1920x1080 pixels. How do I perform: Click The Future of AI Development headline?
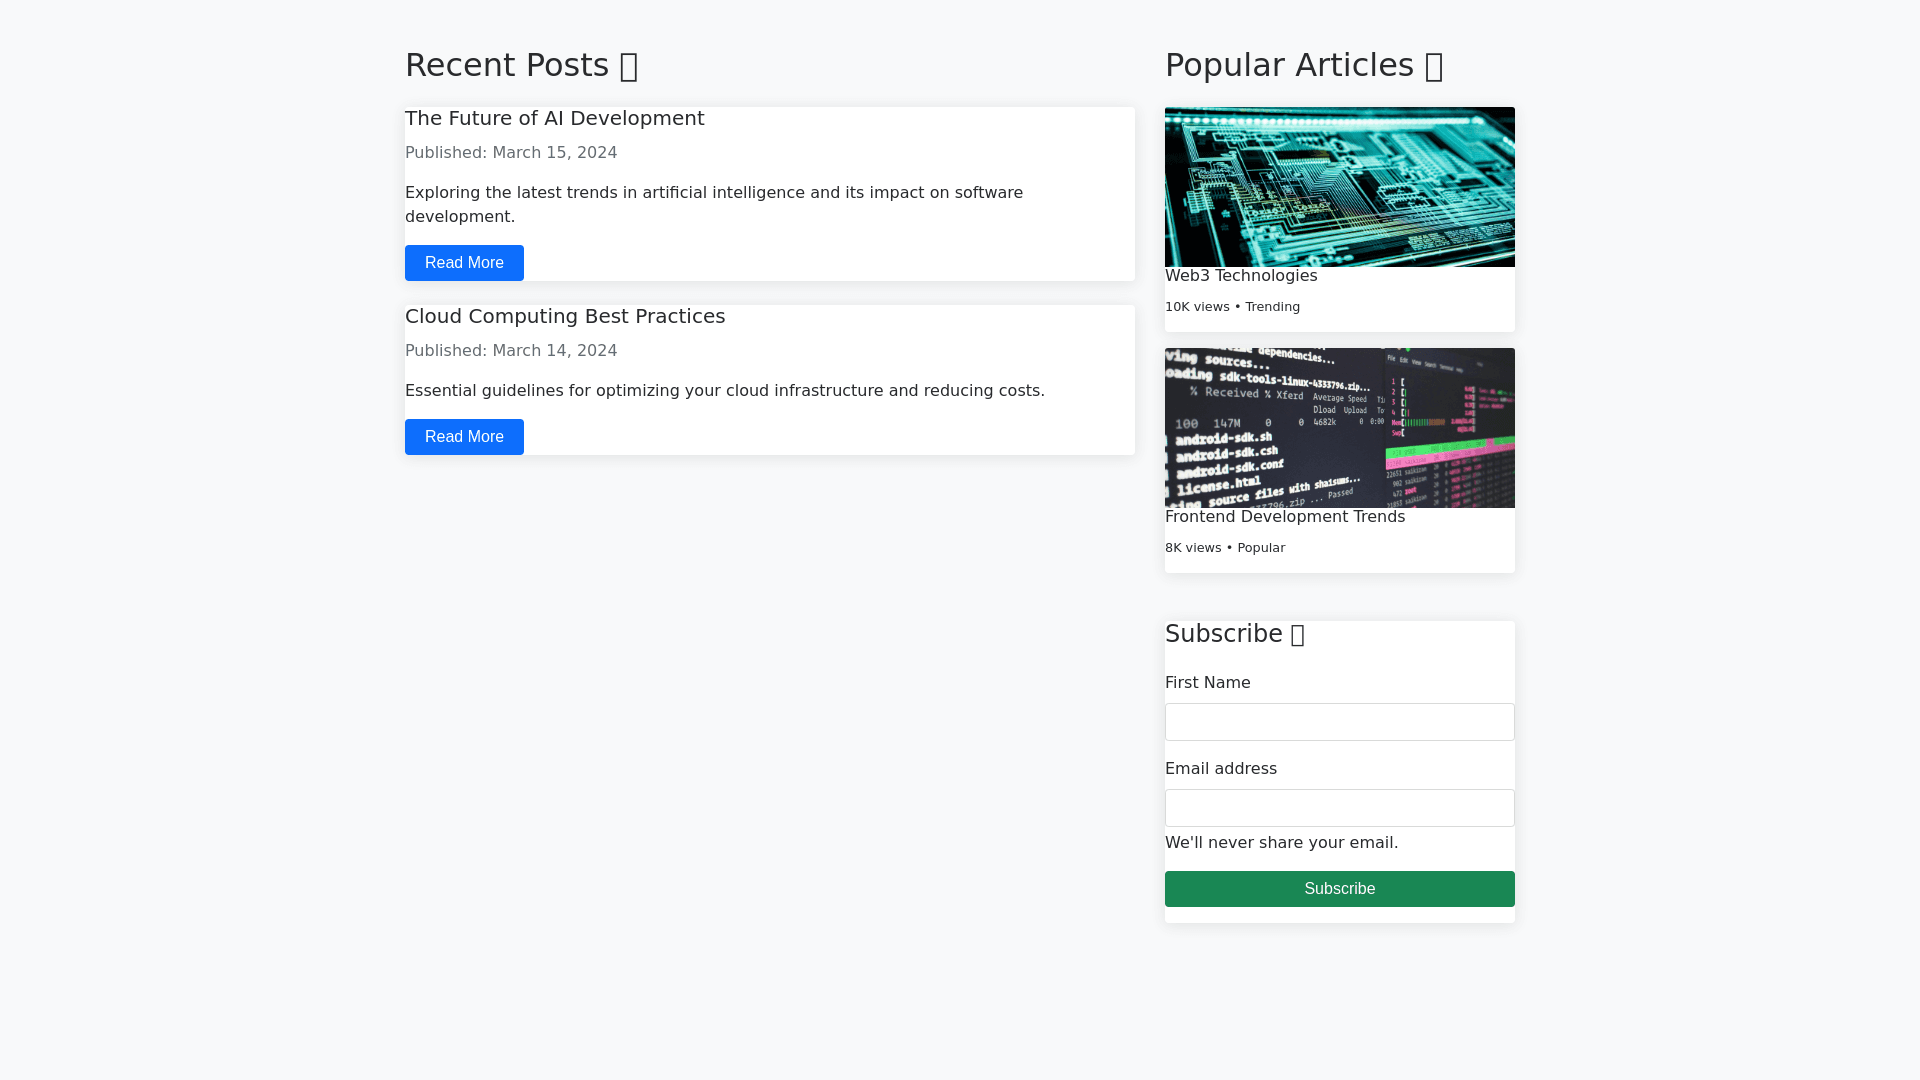554,118
